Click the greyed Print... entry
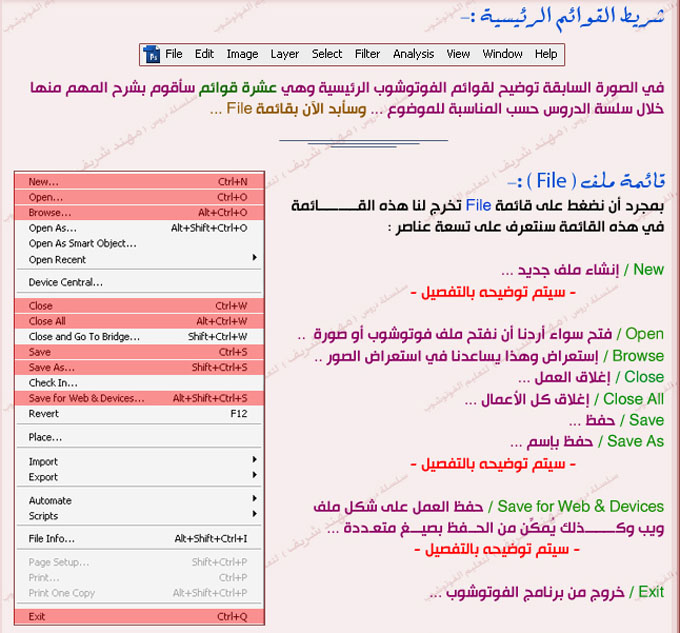The width and height of the screenshot is (680, 633). 139,578
